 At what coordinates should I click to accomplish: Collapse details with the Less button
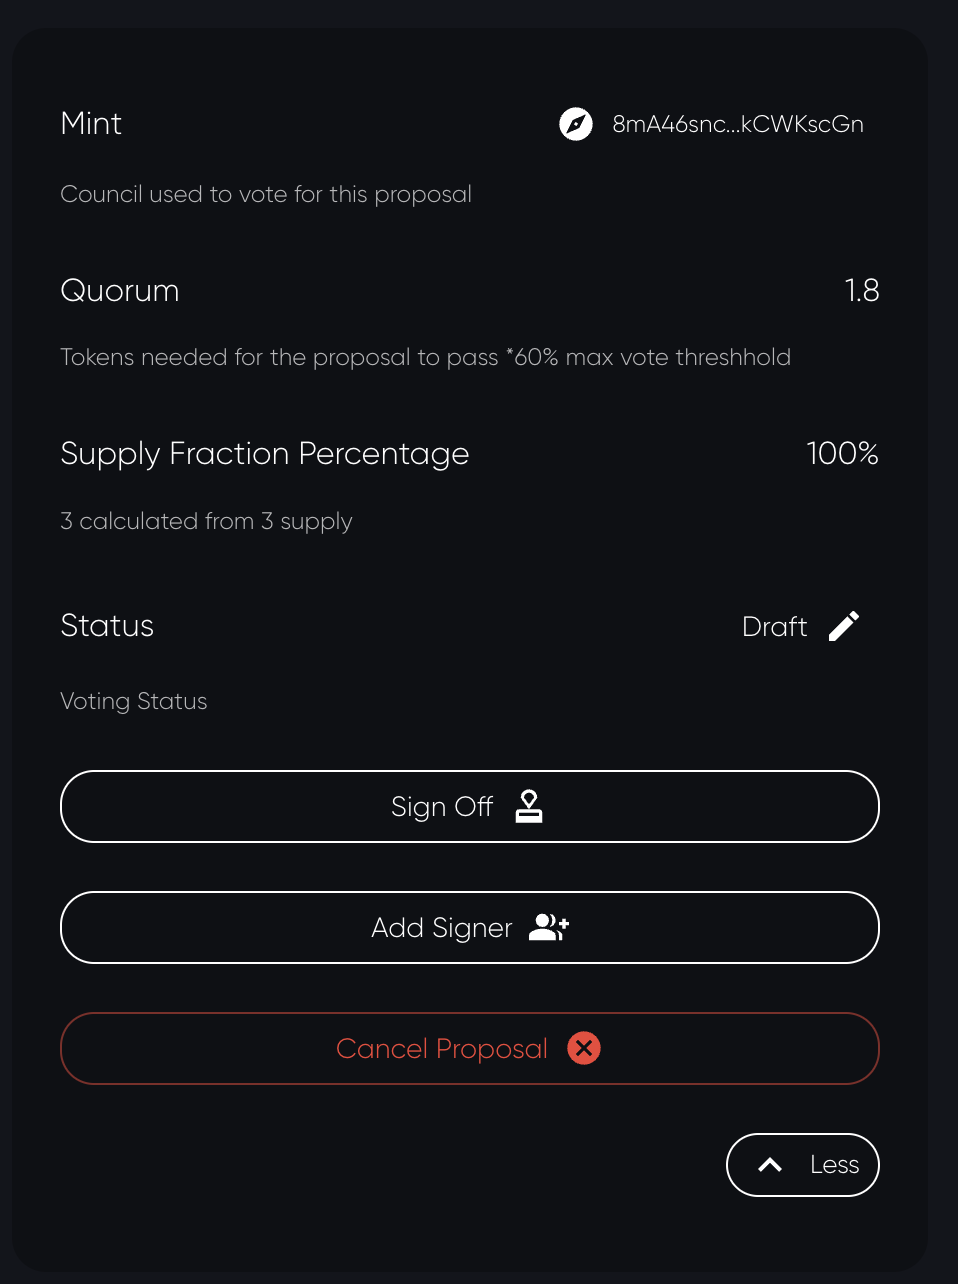(802, 1165)
